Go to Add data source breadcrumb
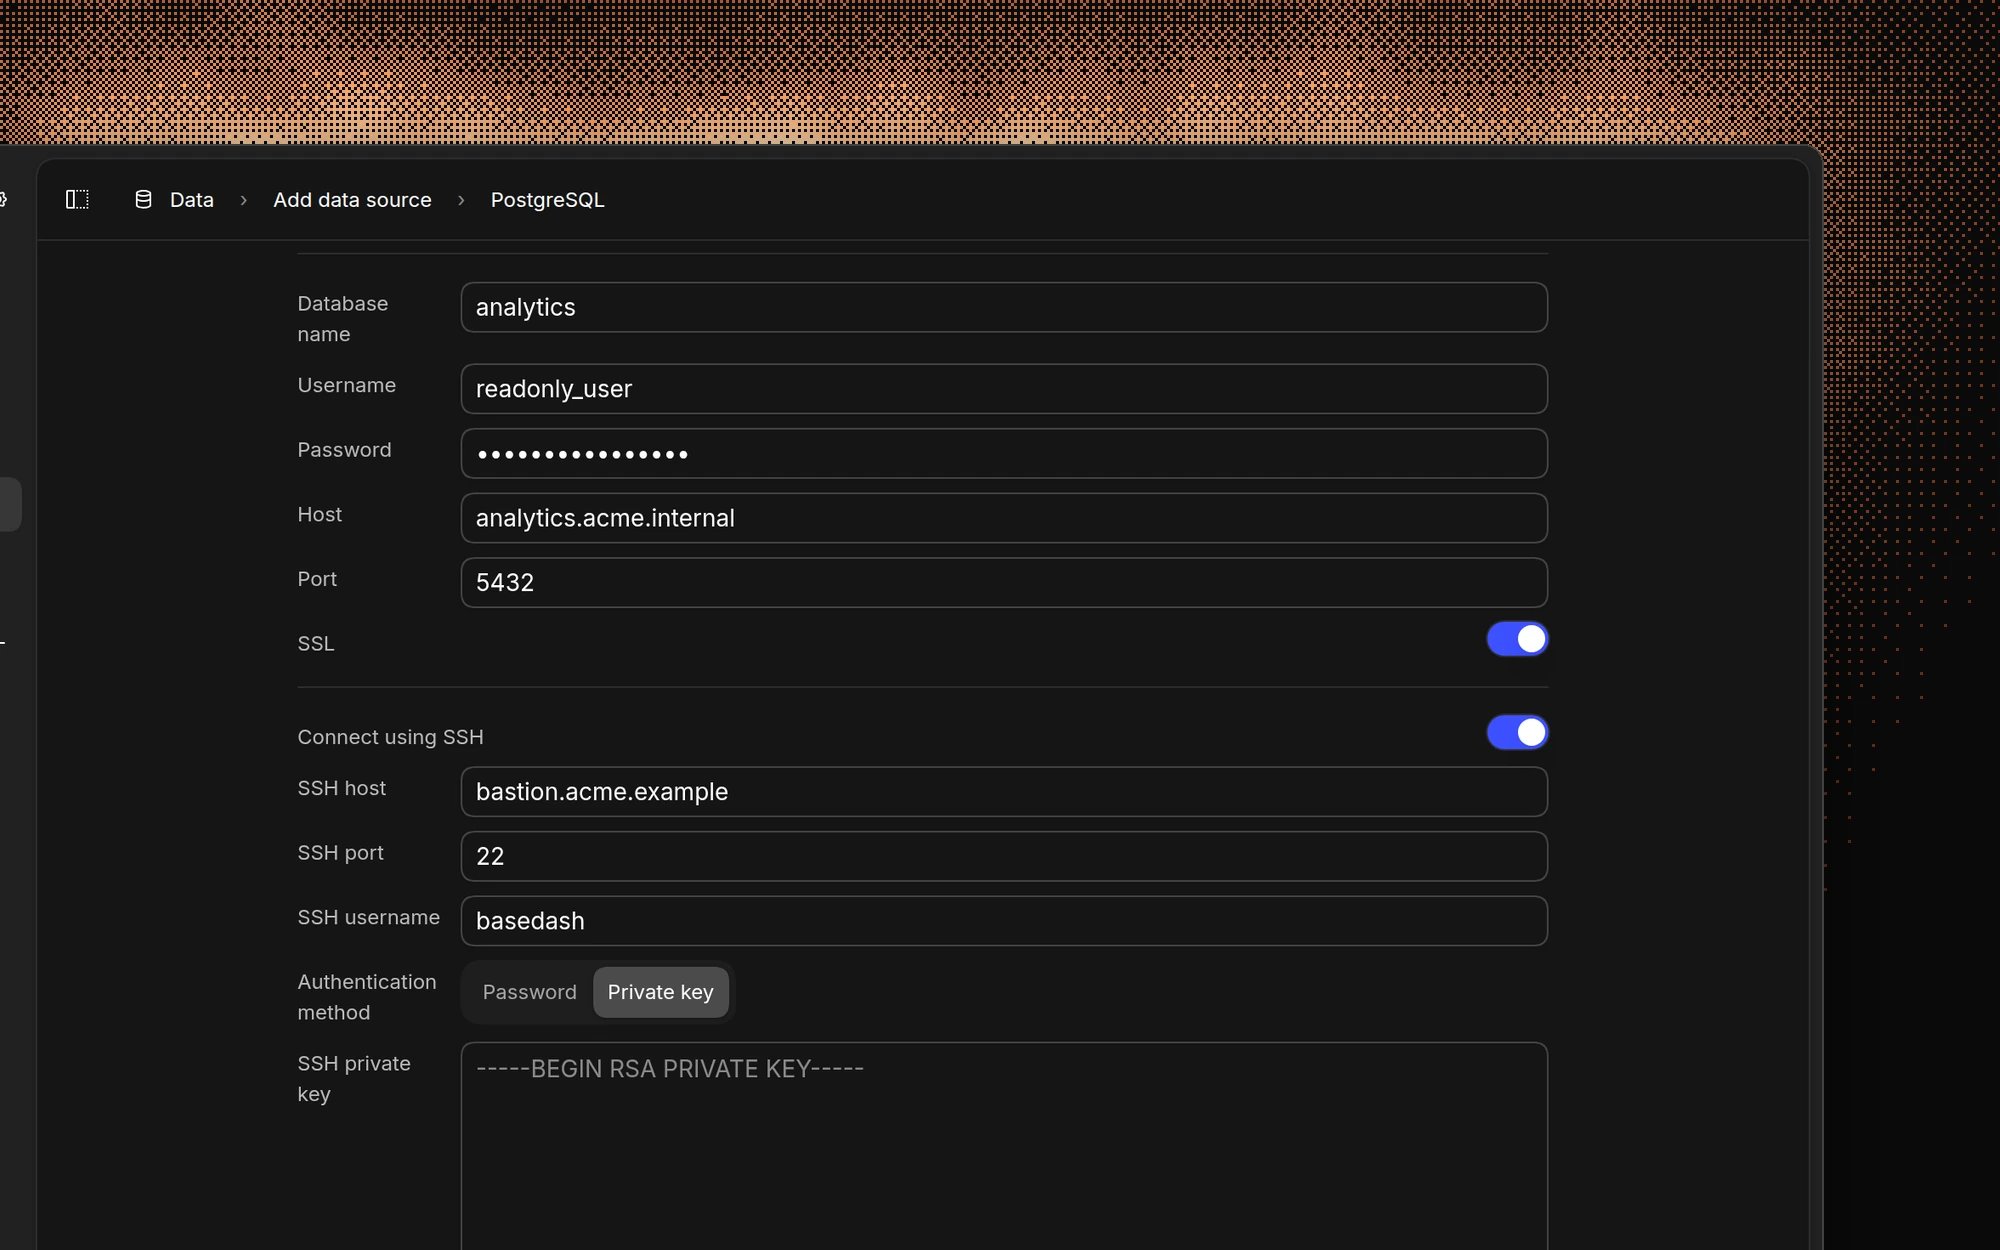 352,200
